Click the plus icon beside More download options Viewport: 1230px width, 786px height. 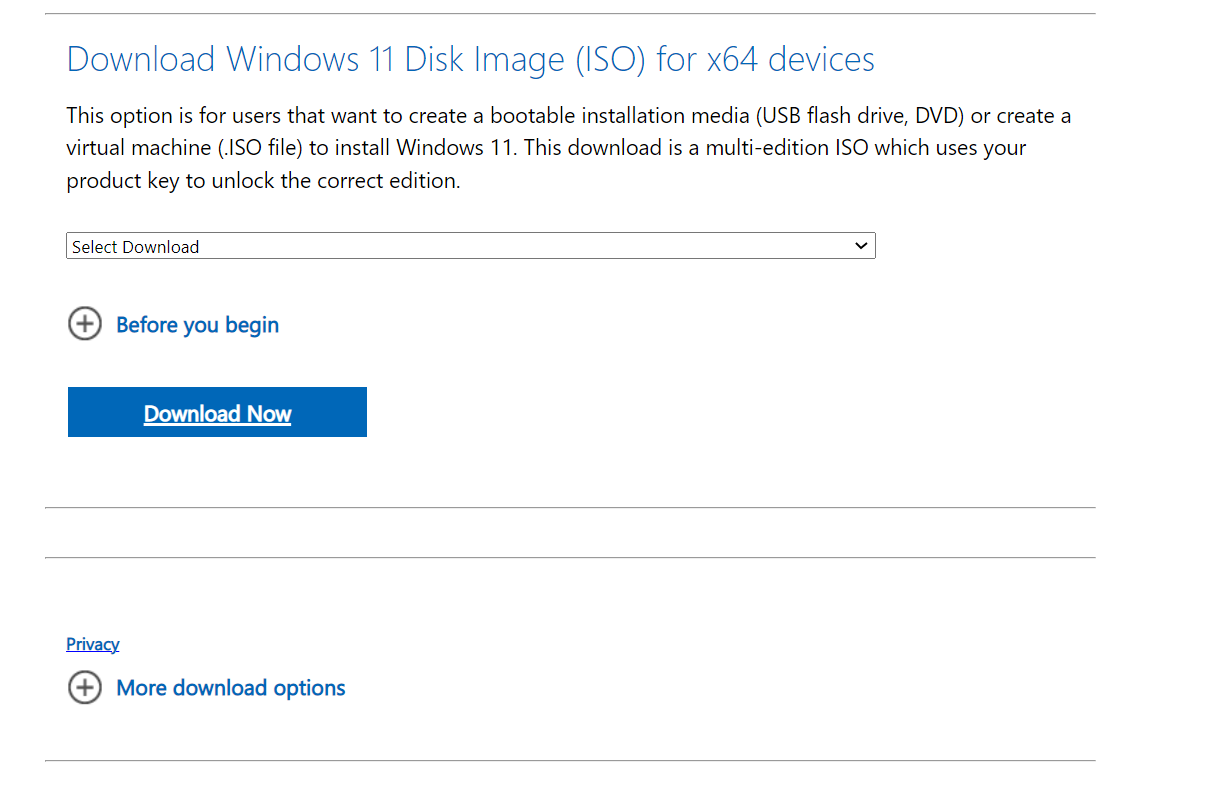85,687
